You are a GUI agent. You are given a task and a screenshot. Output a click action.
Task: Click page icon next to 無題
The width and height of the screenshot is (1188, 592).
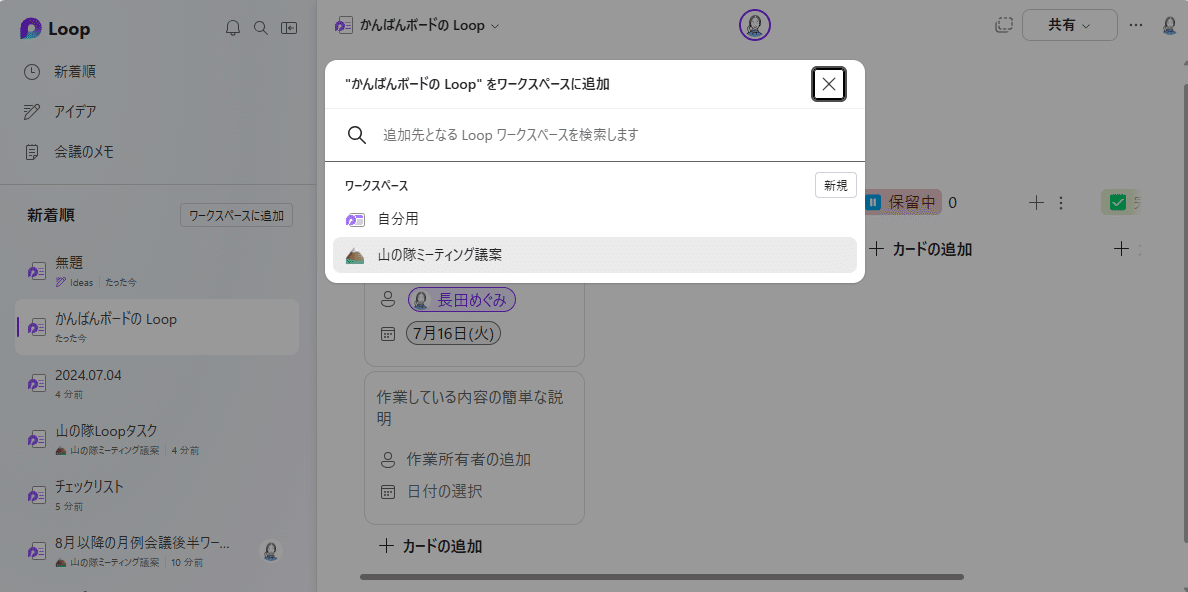coord(36,271)
